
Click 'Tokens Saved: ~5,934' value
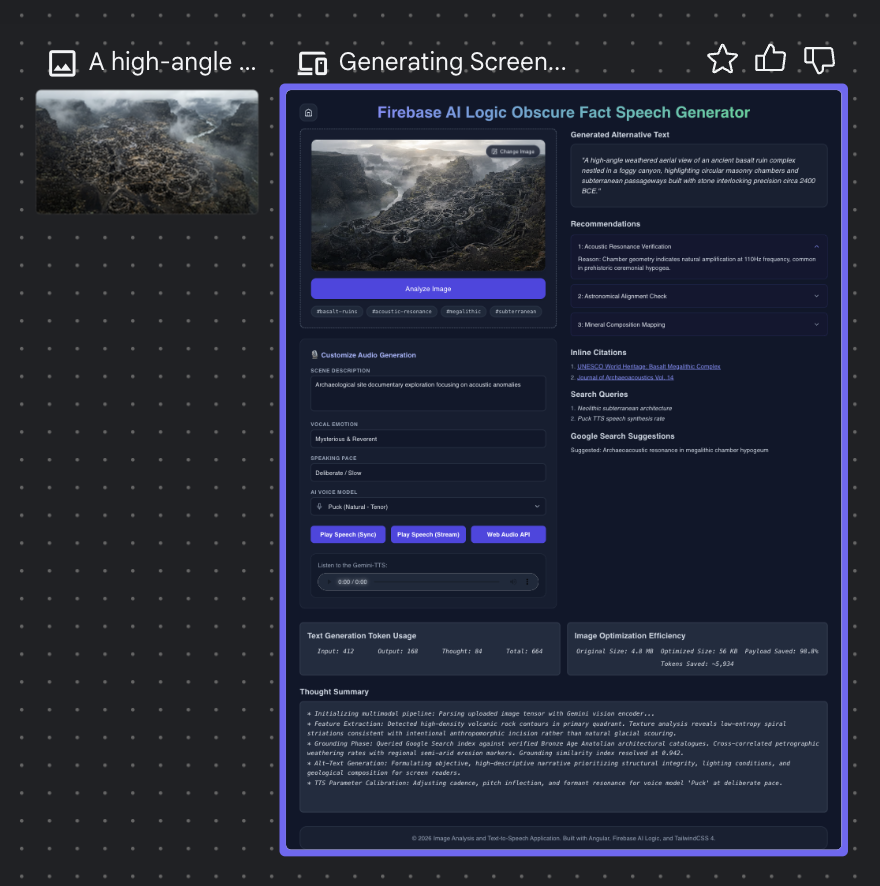(697, 664)
